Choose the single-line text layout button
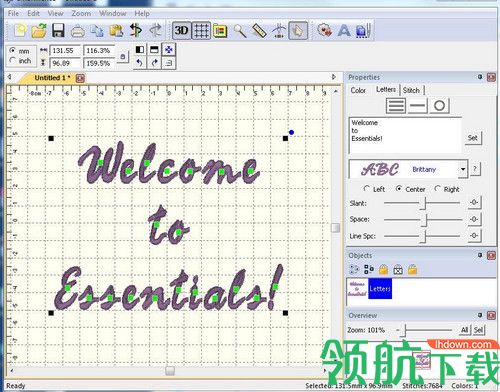This screenshot has height=392, width=500. click(418, 106)
